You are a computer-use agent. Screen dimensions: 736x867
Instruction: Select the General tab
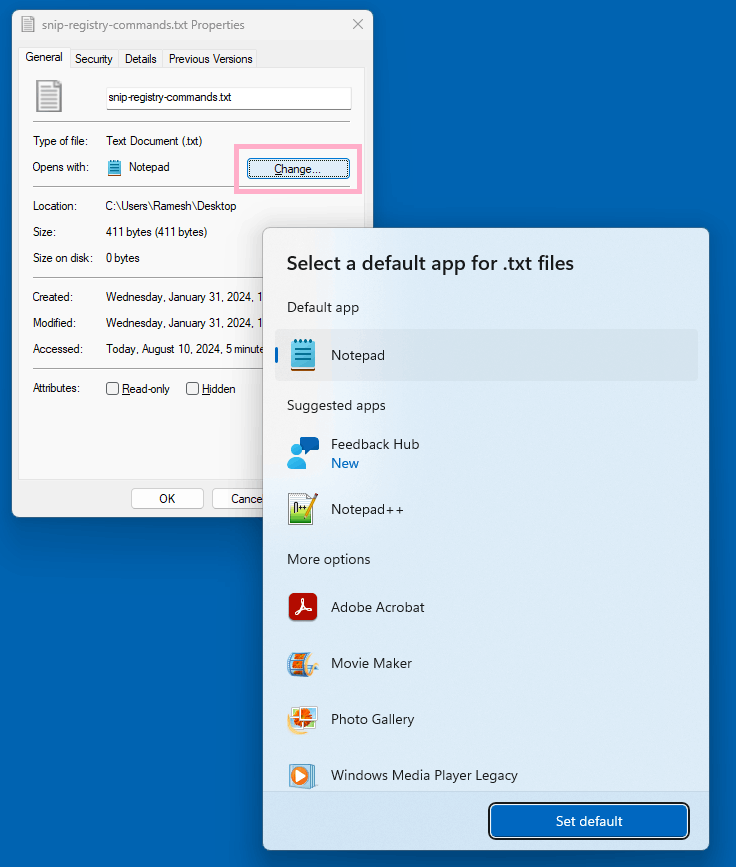click(x=44, y=57)
